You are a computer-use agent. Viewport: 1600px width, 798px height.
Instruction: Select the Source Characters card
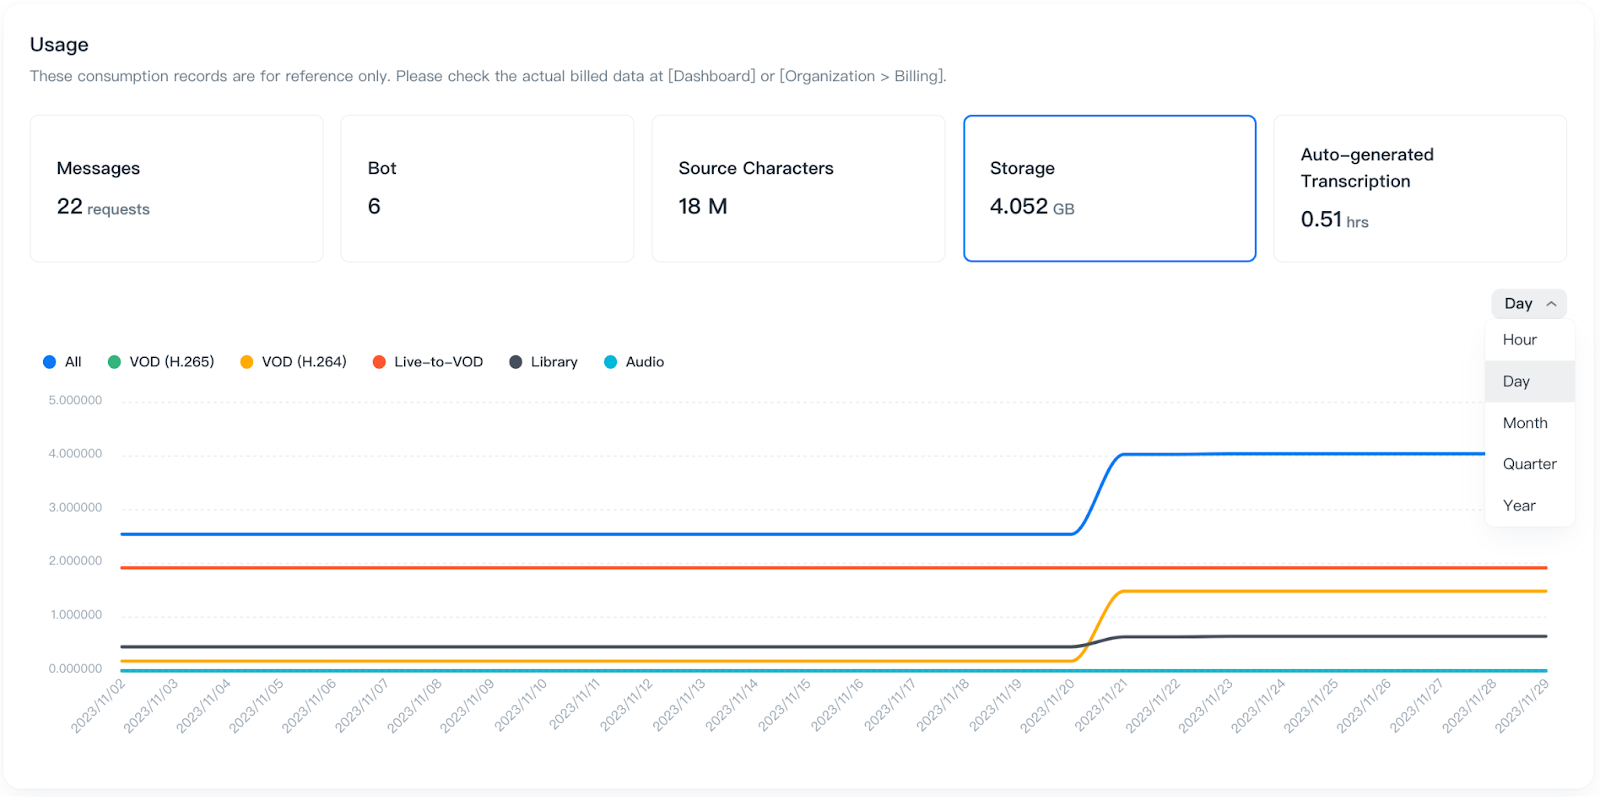[x=798, y=189]
